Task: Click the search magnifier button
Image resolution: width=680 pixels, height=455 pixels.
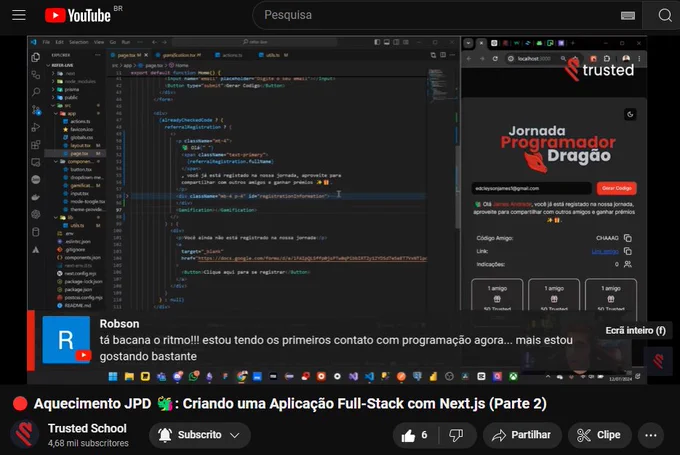Action: (664, 16)
